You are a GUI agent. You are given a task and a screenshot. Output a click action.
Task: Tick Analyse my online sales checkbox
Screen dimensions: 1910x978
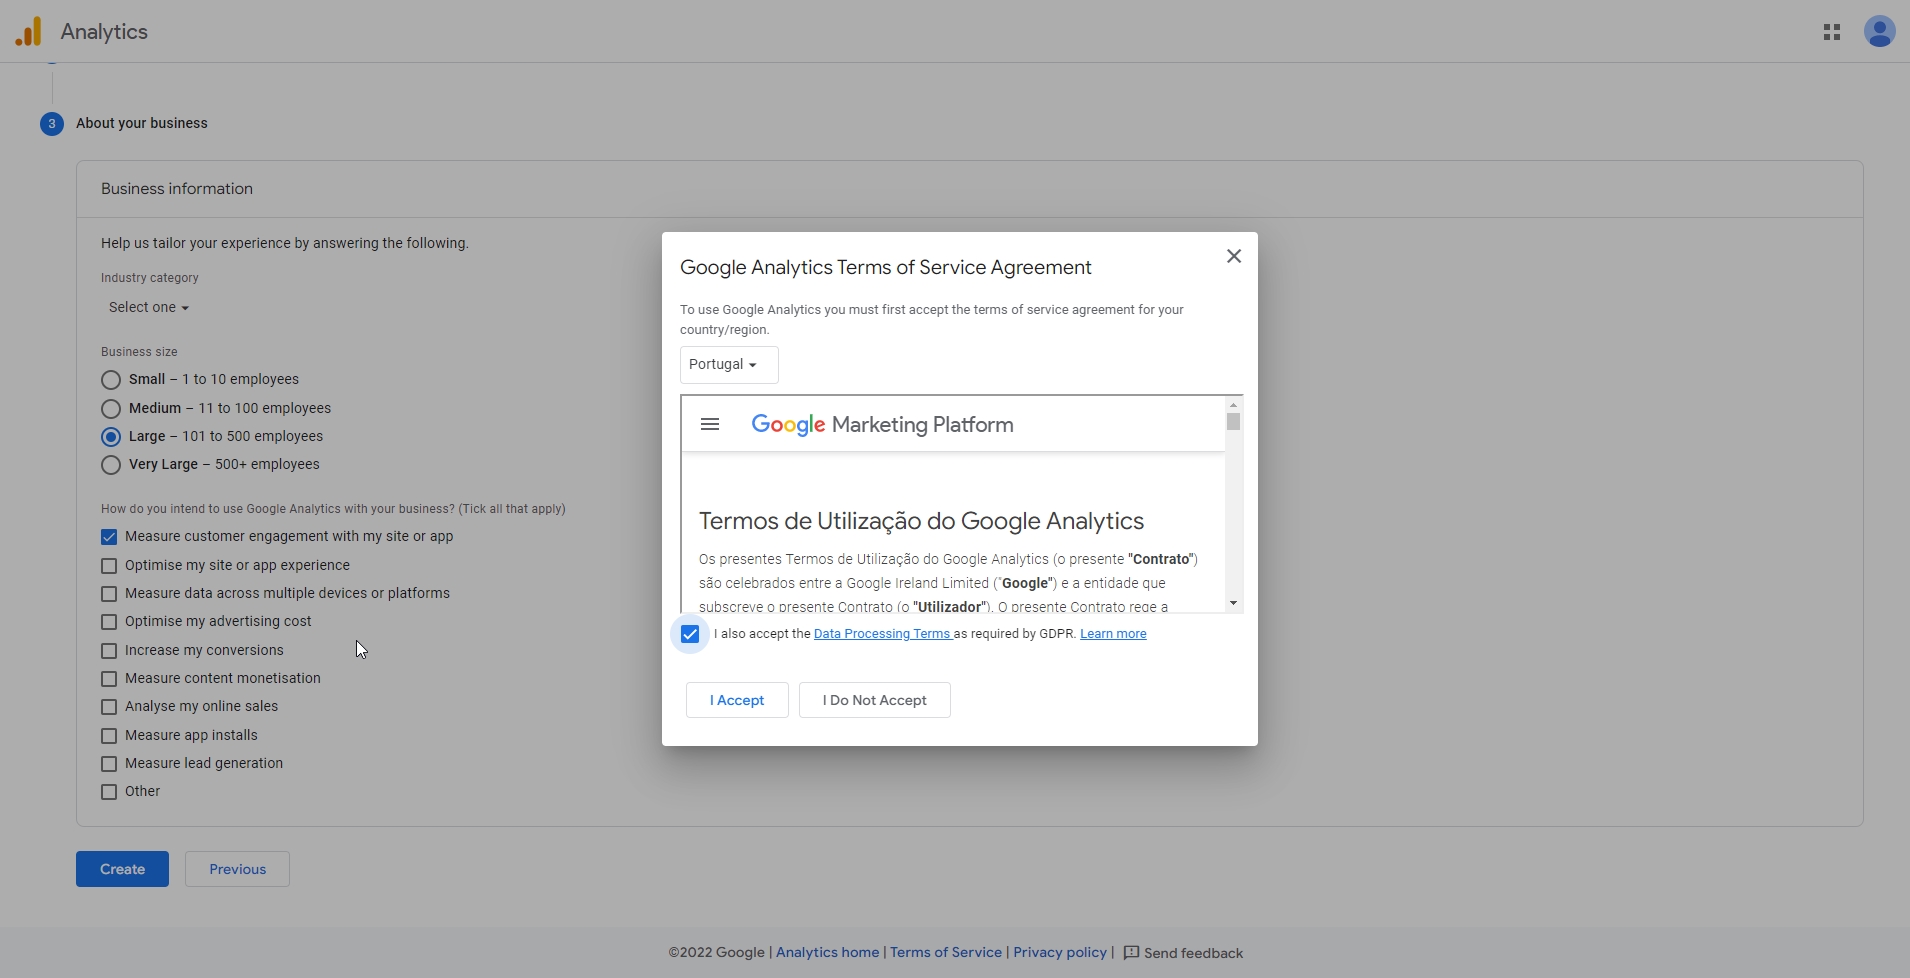point(109,707)
